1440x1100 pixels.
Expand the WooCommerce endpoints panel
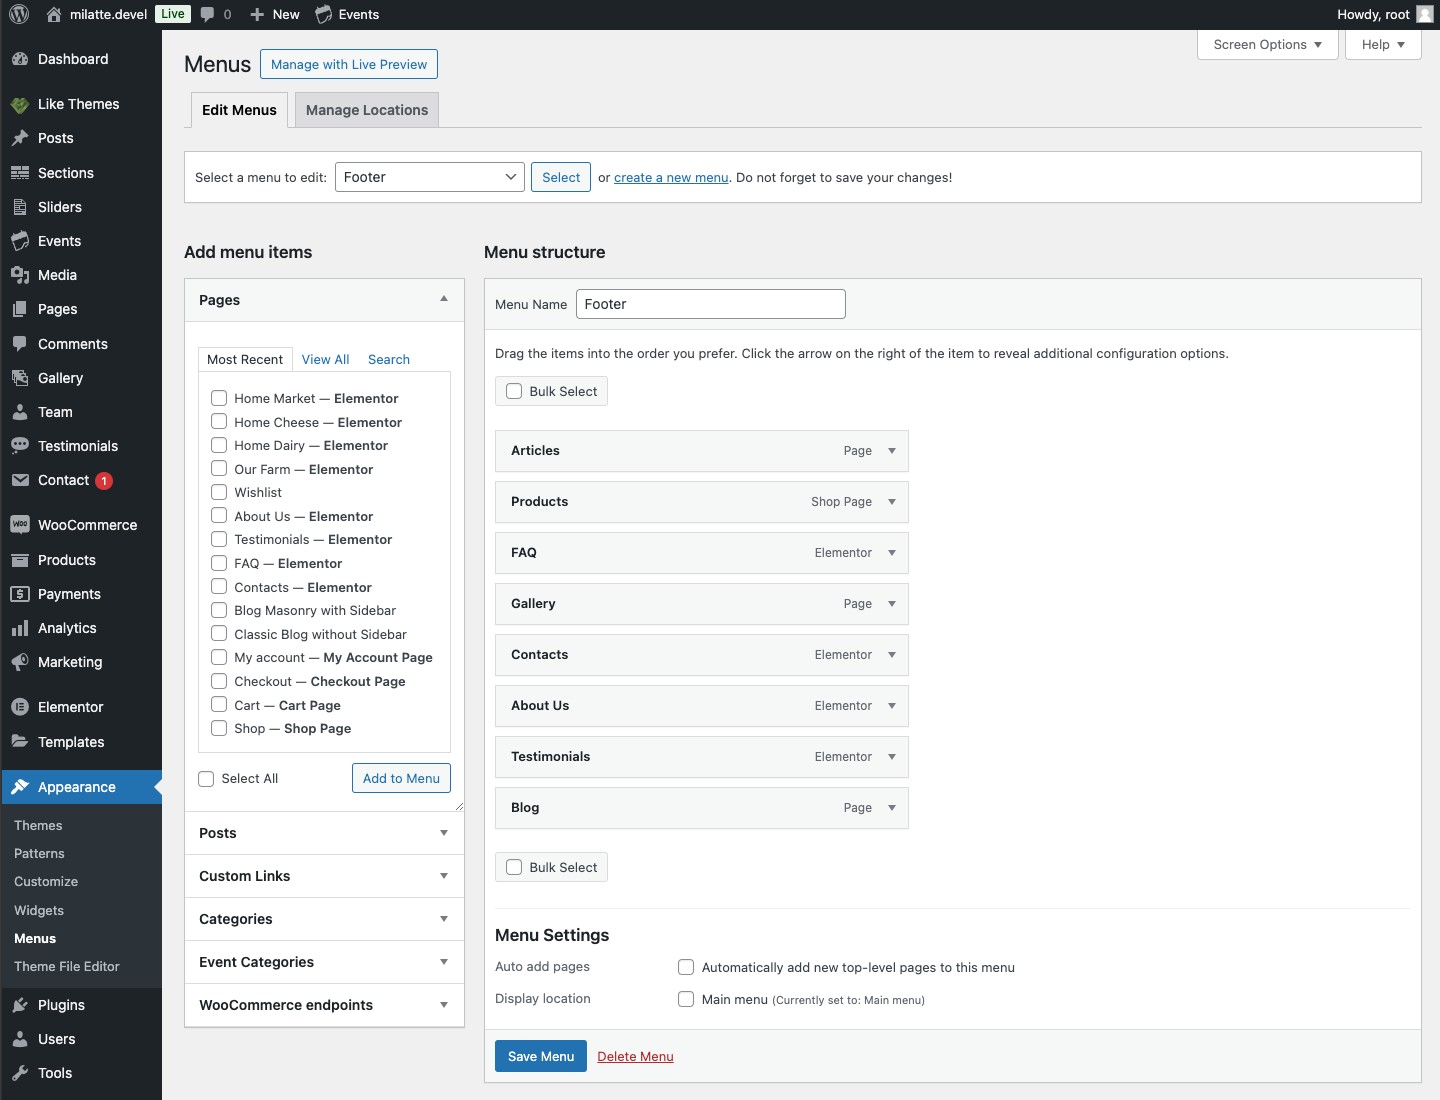(x=444, y=1005)
